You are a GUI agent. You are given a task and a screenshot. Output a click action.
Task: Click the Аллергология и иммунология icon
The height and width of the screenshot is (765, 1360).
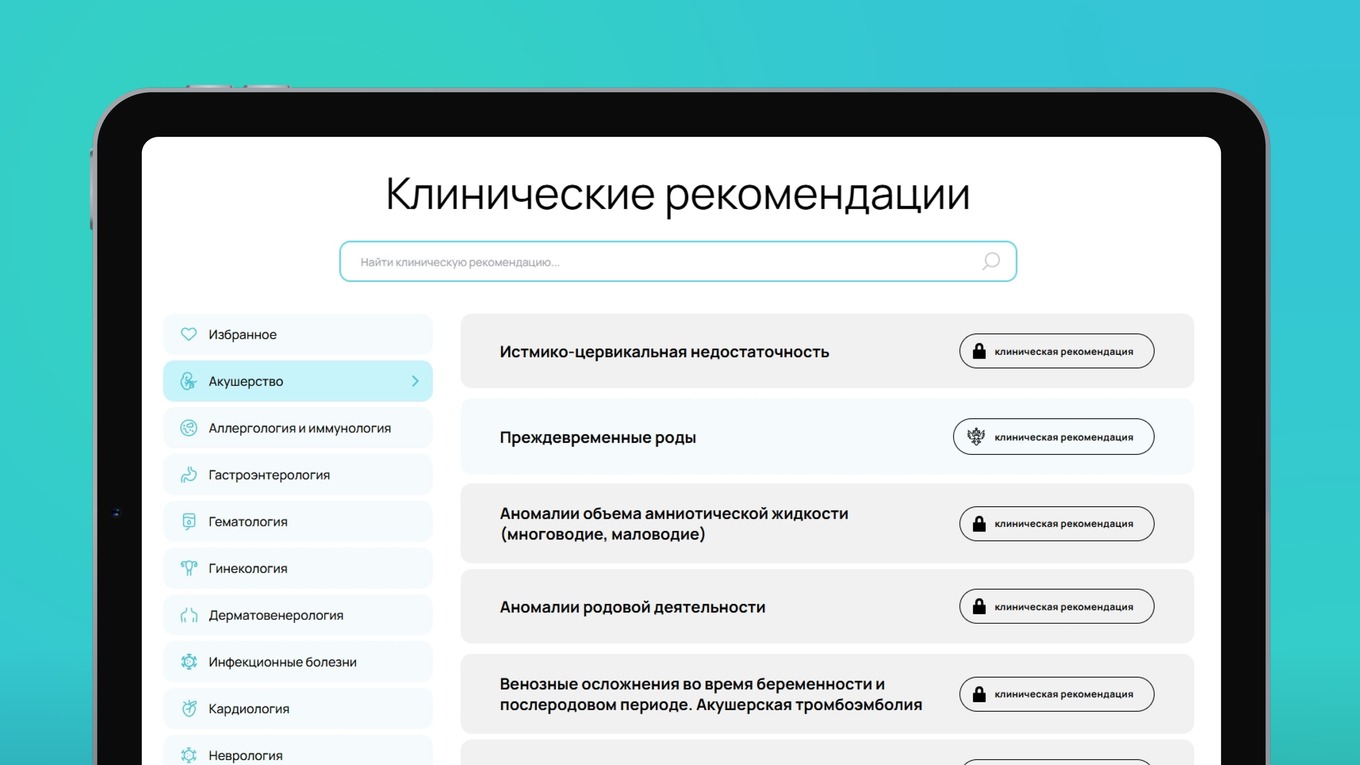pyautogui.click(x=188, y=428)
